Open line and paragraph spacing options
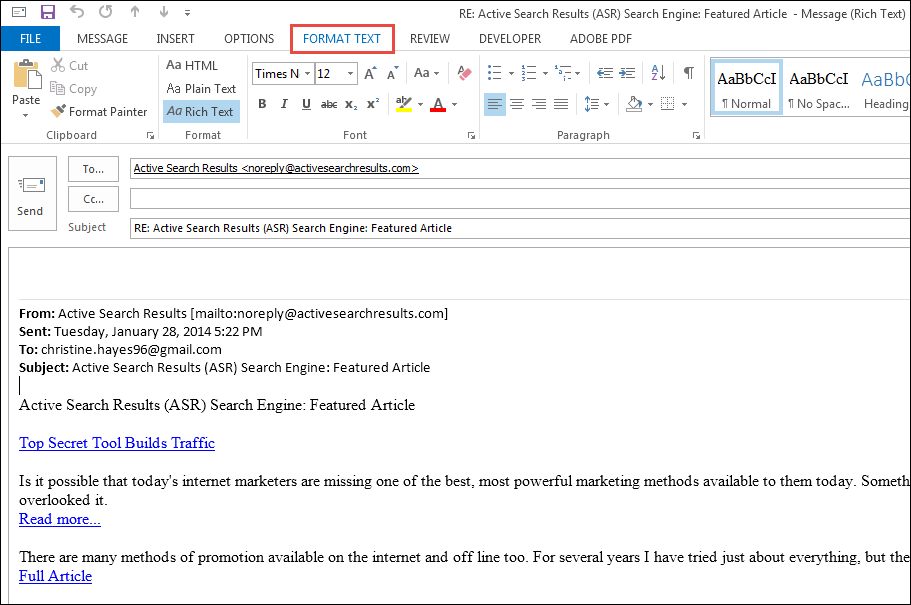 click(x=596, y=104)
